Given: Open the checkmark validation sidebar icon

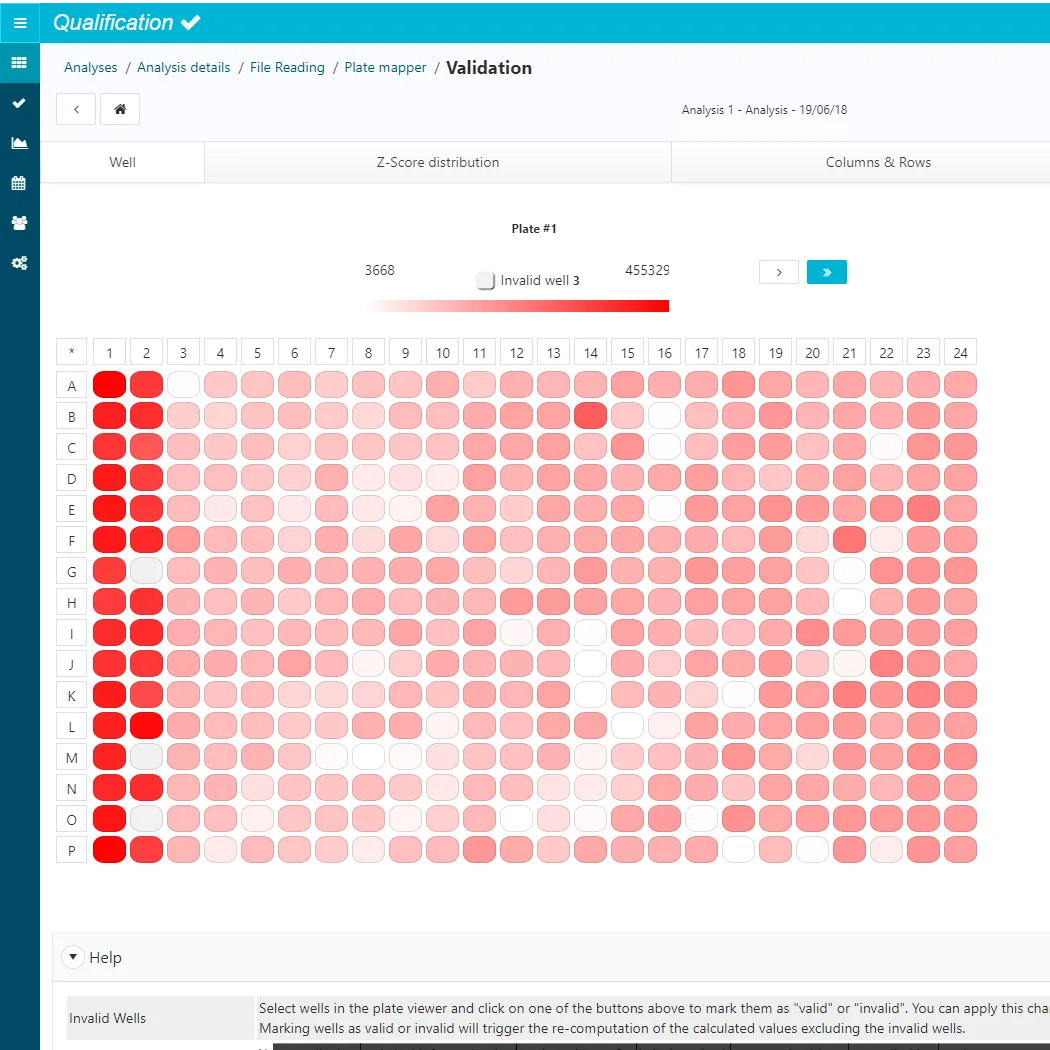Looking at the screenshot, I should click(19, 103).
